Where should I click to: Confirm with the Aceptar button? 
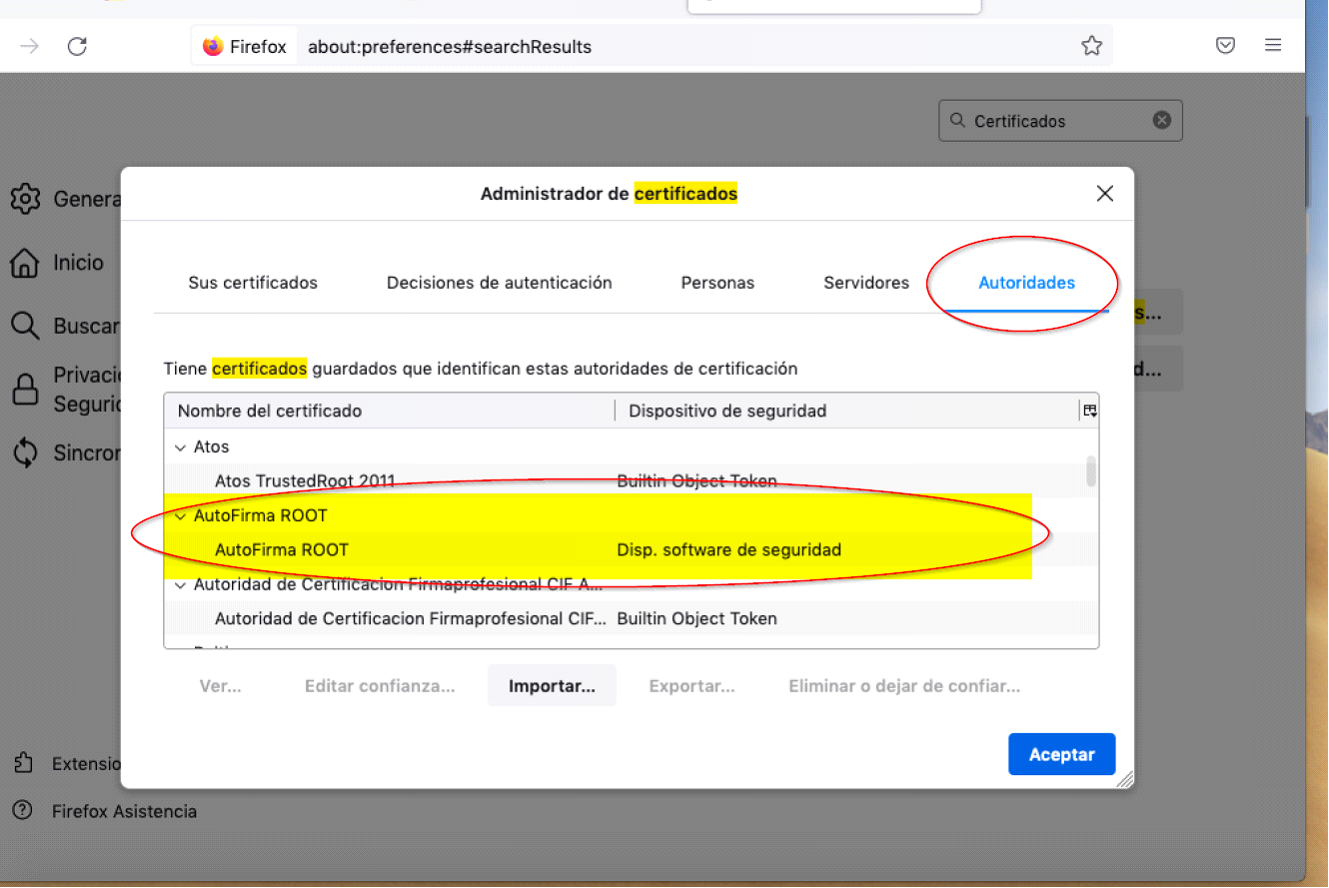click(1061, 754)
